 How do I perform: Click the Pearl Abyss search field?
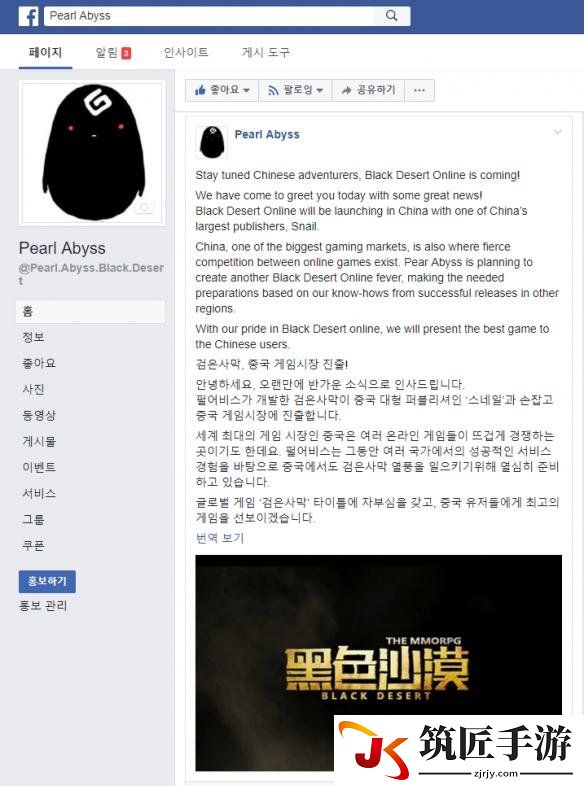(209, 16)
